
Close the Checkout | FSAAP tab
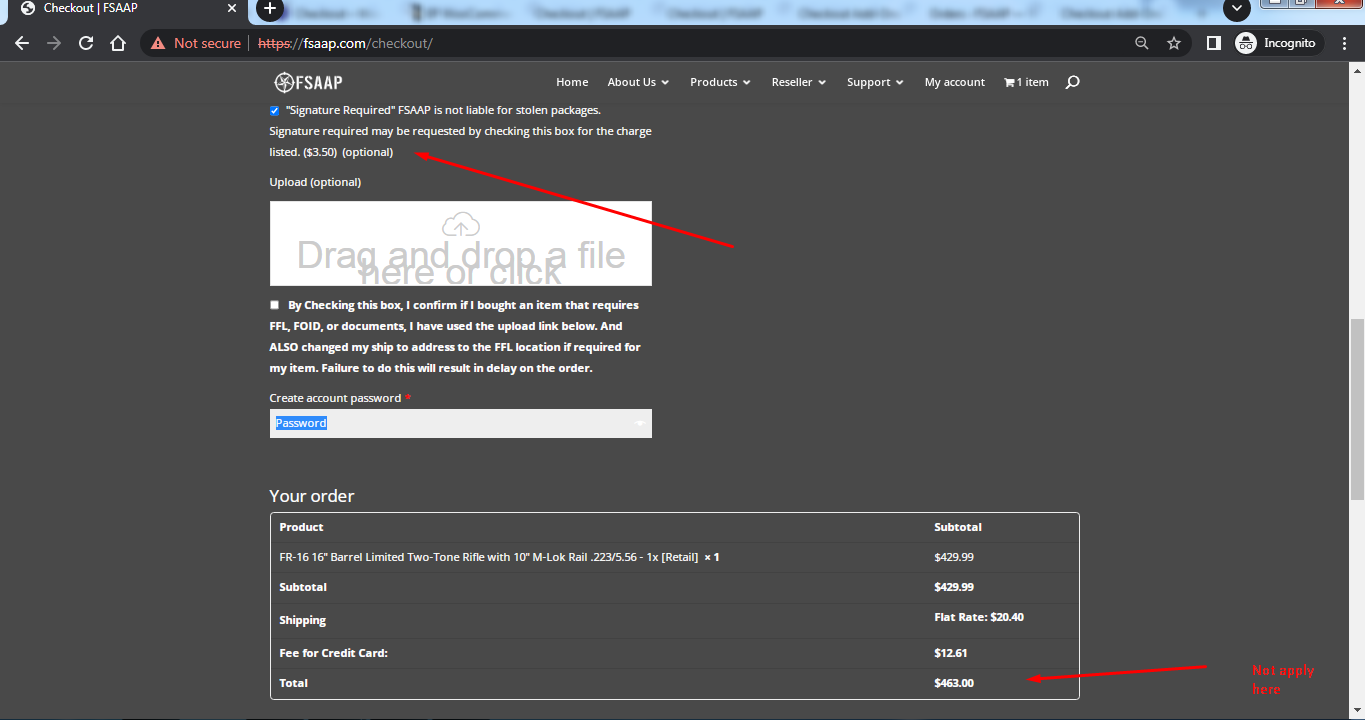[x=232, y=8]
